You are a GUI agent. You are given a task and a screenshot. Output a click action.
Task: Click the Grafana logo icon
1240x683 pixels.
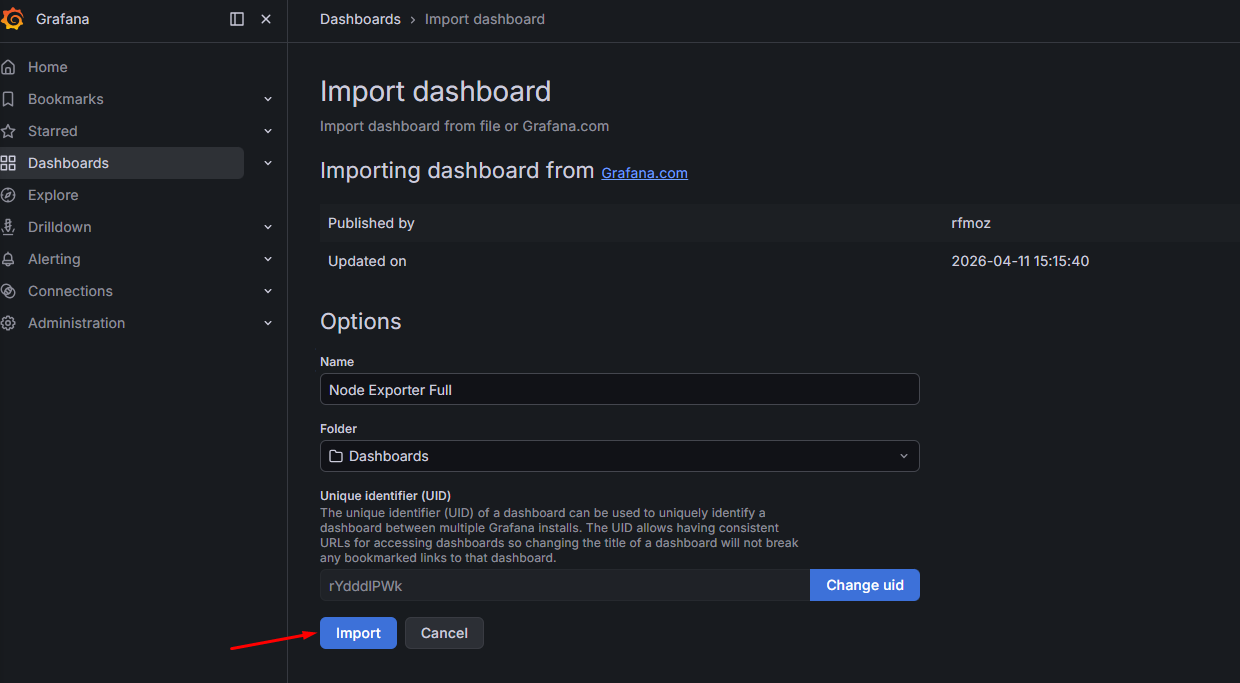12,19
